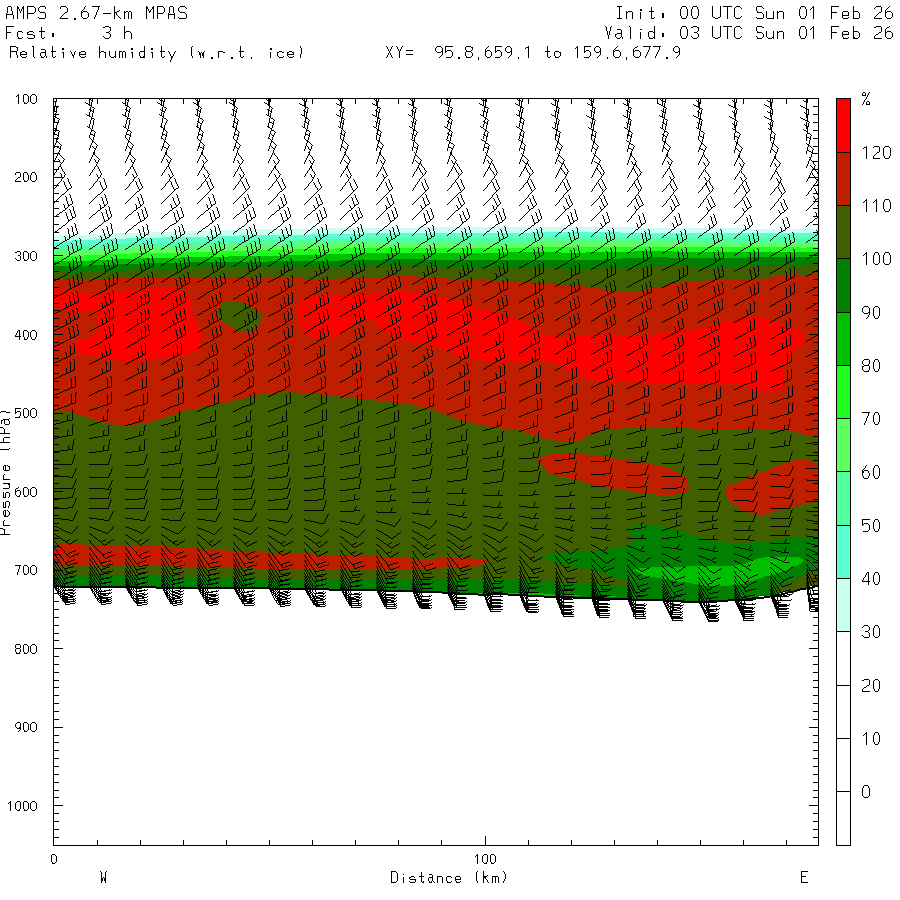
Task: Click the small olive pocket inside red near 380 hPa
Action: tap(241, 315)
